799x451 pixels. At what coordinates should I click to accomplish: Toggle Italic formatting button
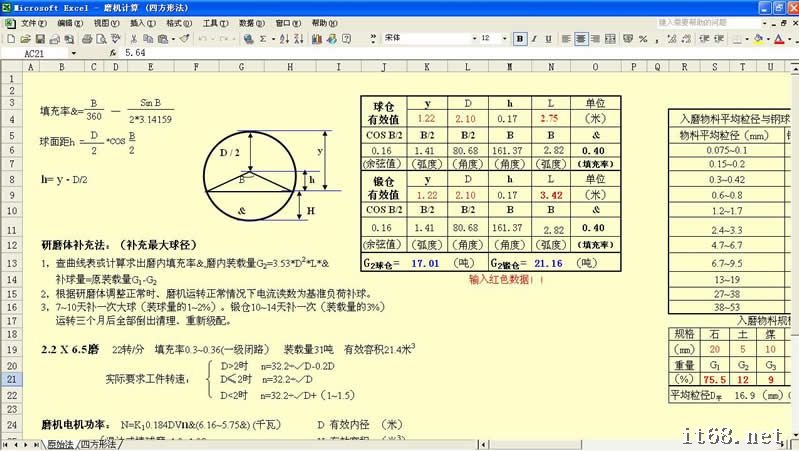[535, 38]
